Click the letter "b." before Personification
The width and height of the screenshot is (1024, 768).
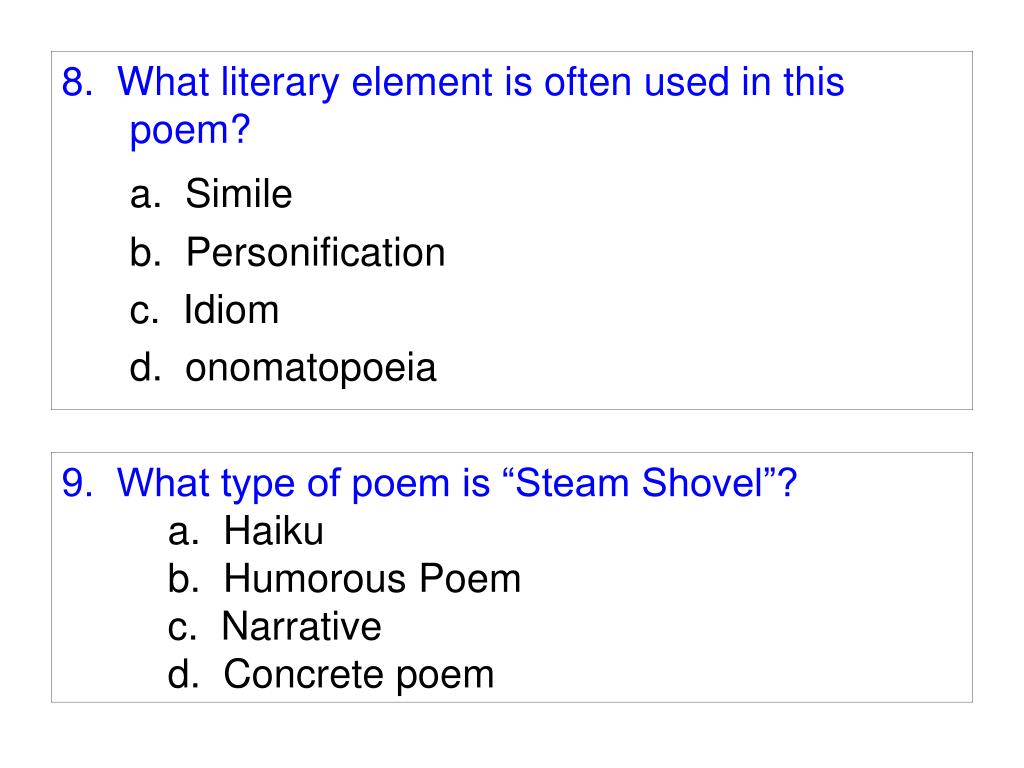(145, 252)
